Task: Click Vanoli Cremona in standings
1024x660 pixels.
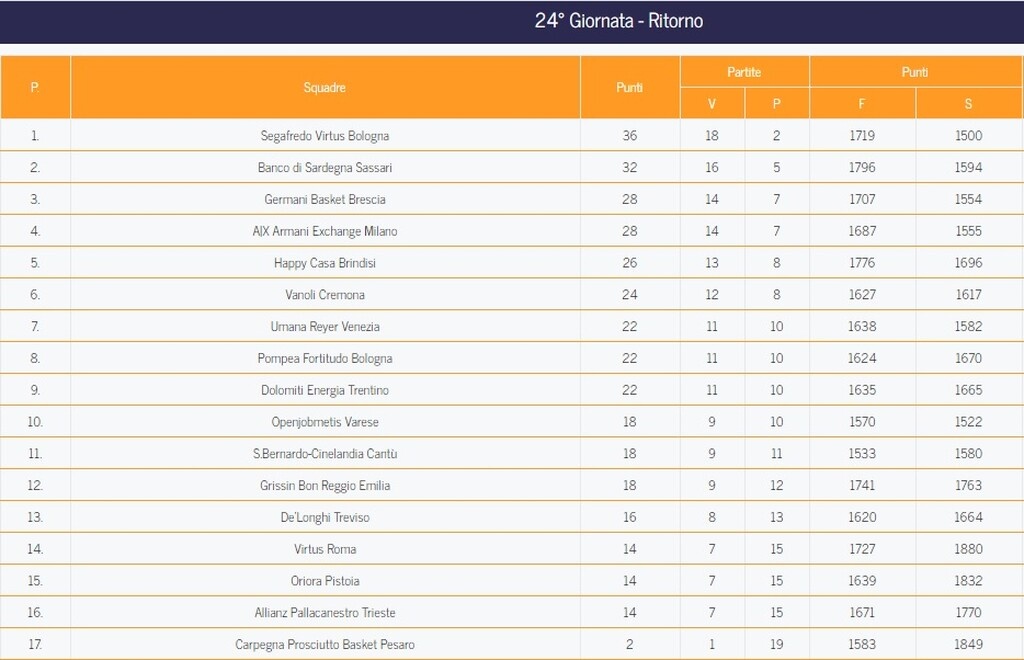Action: click(325, 295)
